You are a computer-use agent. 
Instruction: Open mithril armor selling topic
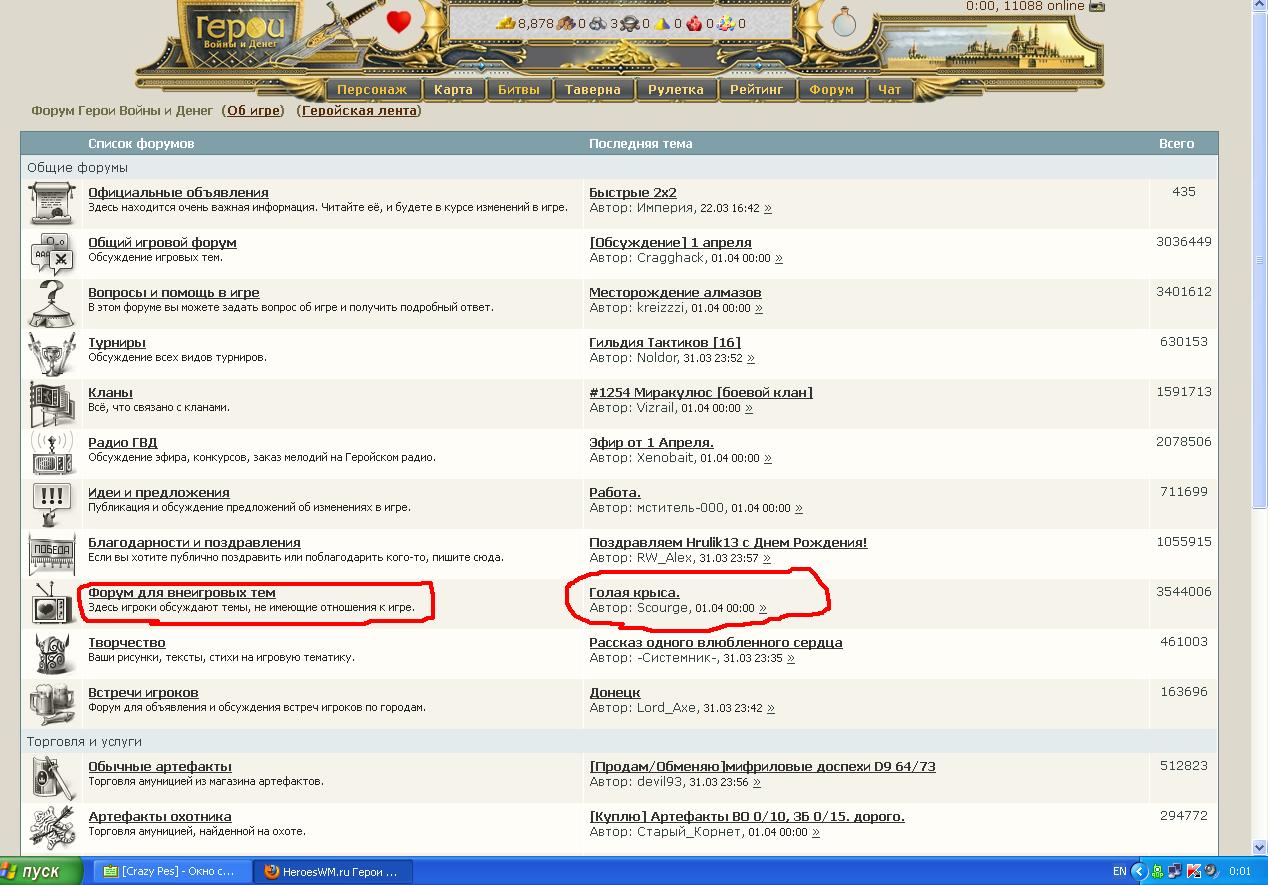[x=762, y=766]
